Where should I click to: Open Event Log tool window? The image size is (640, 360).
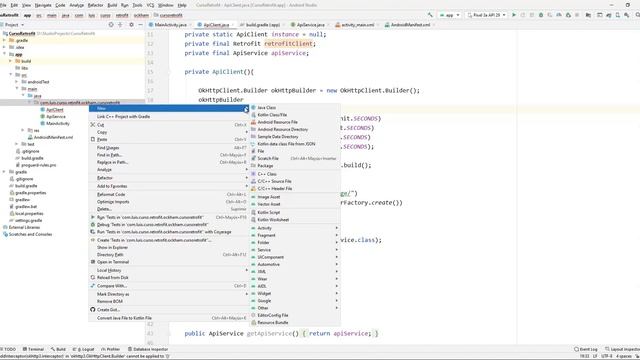(x=586, y=349)
